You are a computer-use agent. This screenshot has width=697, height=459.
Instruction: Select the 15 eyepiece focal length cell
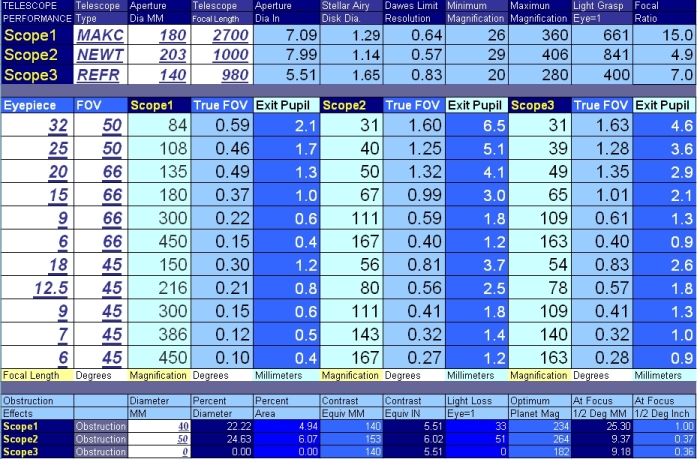click(x=37, y=195)
